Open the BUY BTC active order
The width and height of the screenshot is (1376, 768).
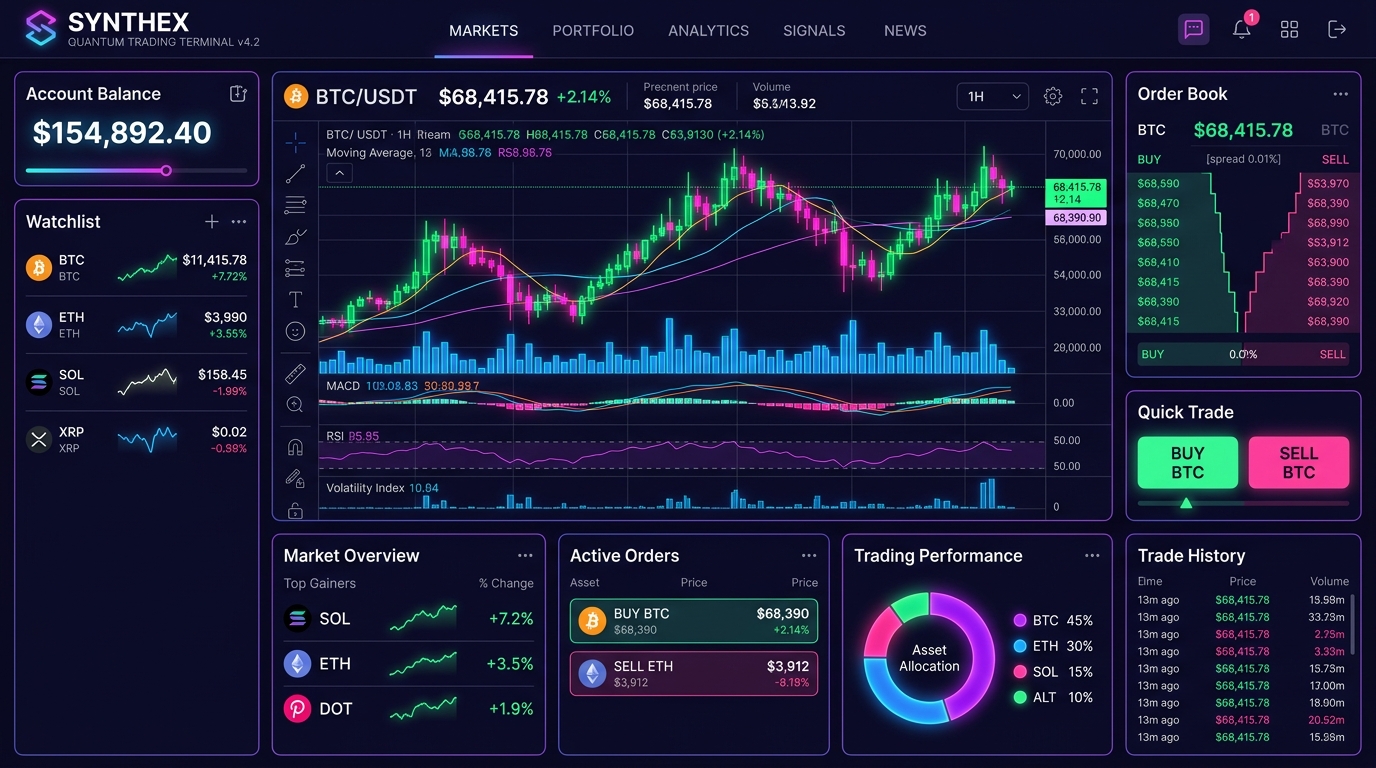(x=694, y=621)
